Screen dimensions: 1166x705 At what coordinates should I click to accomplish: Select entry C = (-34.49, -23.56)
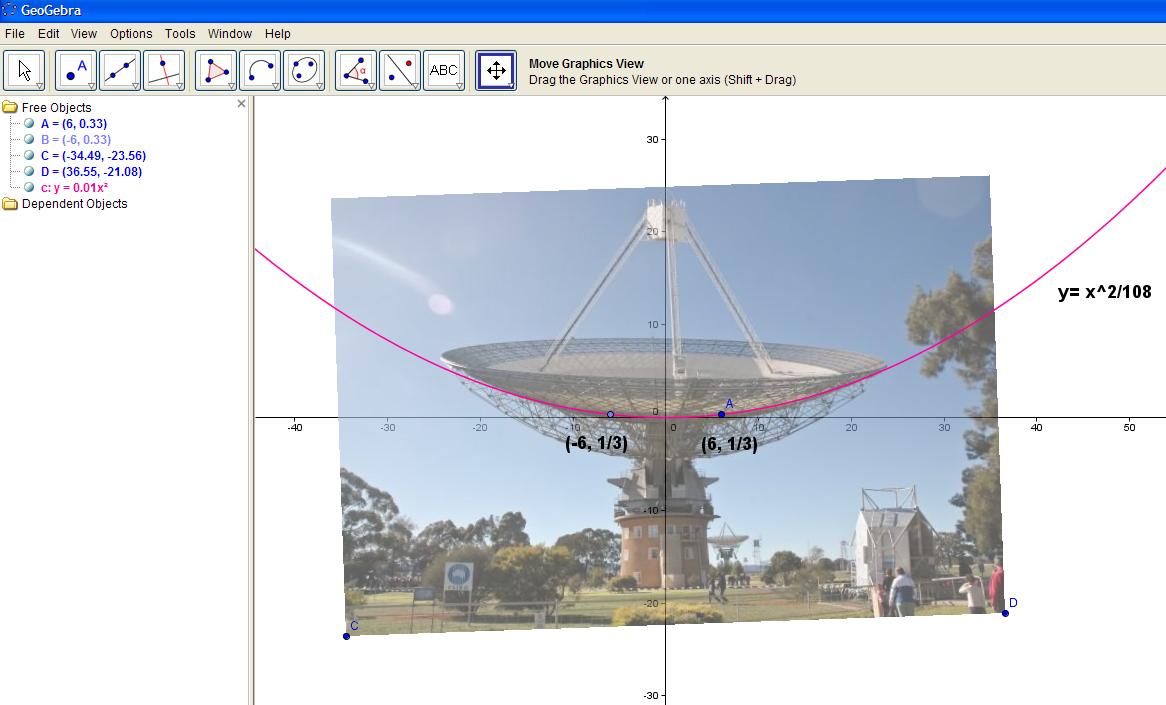(93, 155)
